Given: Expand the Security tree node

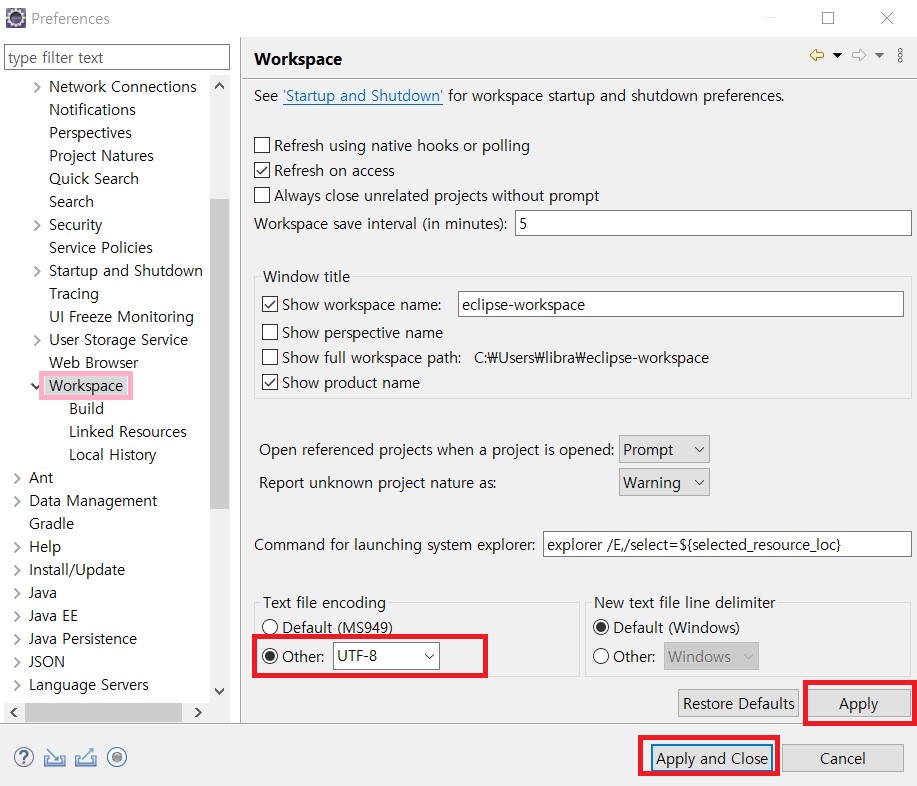Looking at the screenshot, I should click(37, 225).
